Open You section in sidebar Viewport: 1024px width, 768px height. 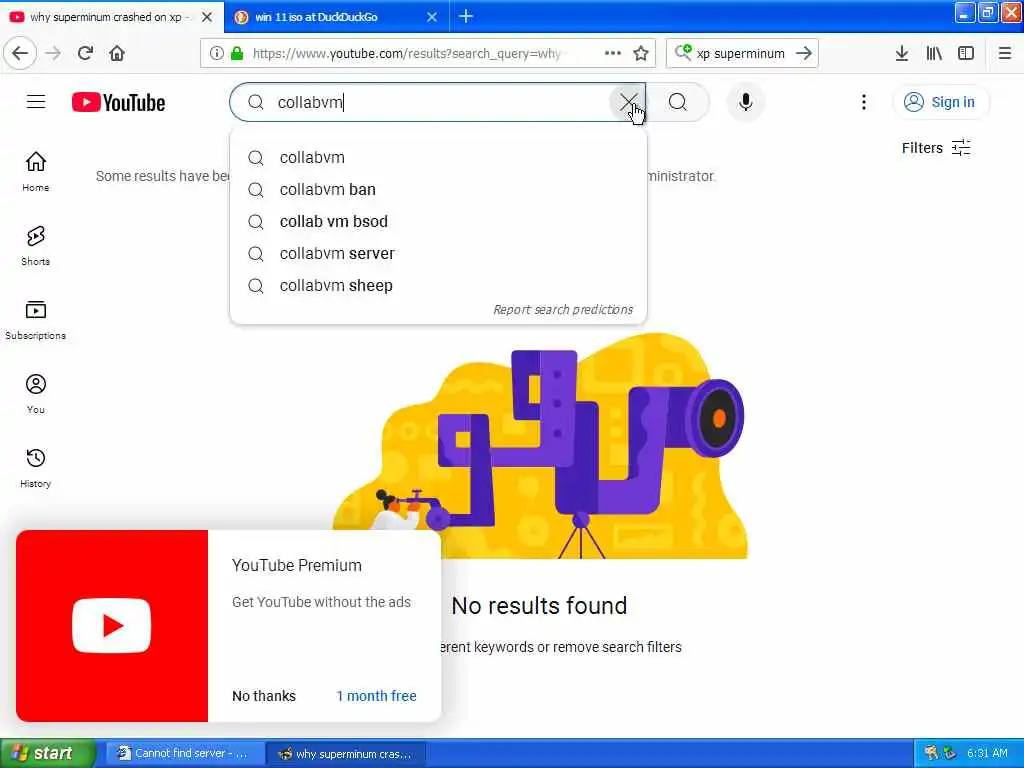(35, 393)
